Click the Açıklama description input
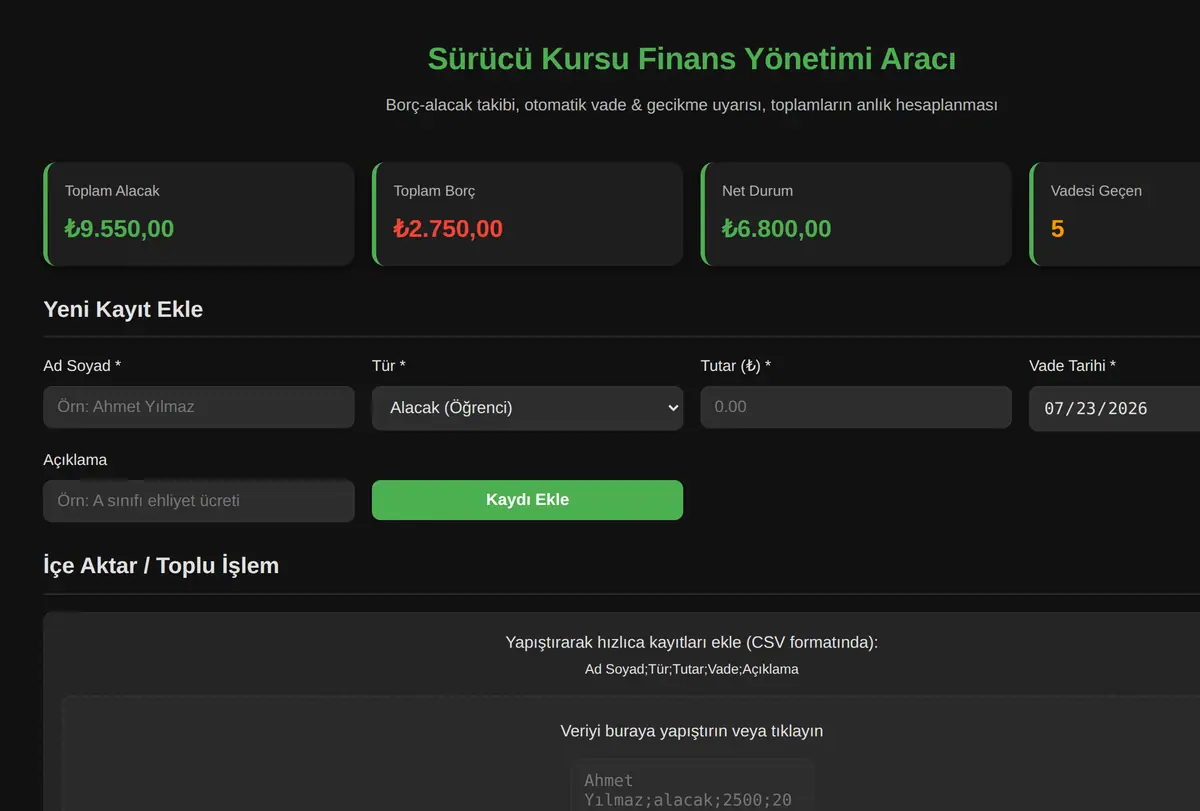The height and width of the screenshot is (811, 1200). click(x=199, y=501)
